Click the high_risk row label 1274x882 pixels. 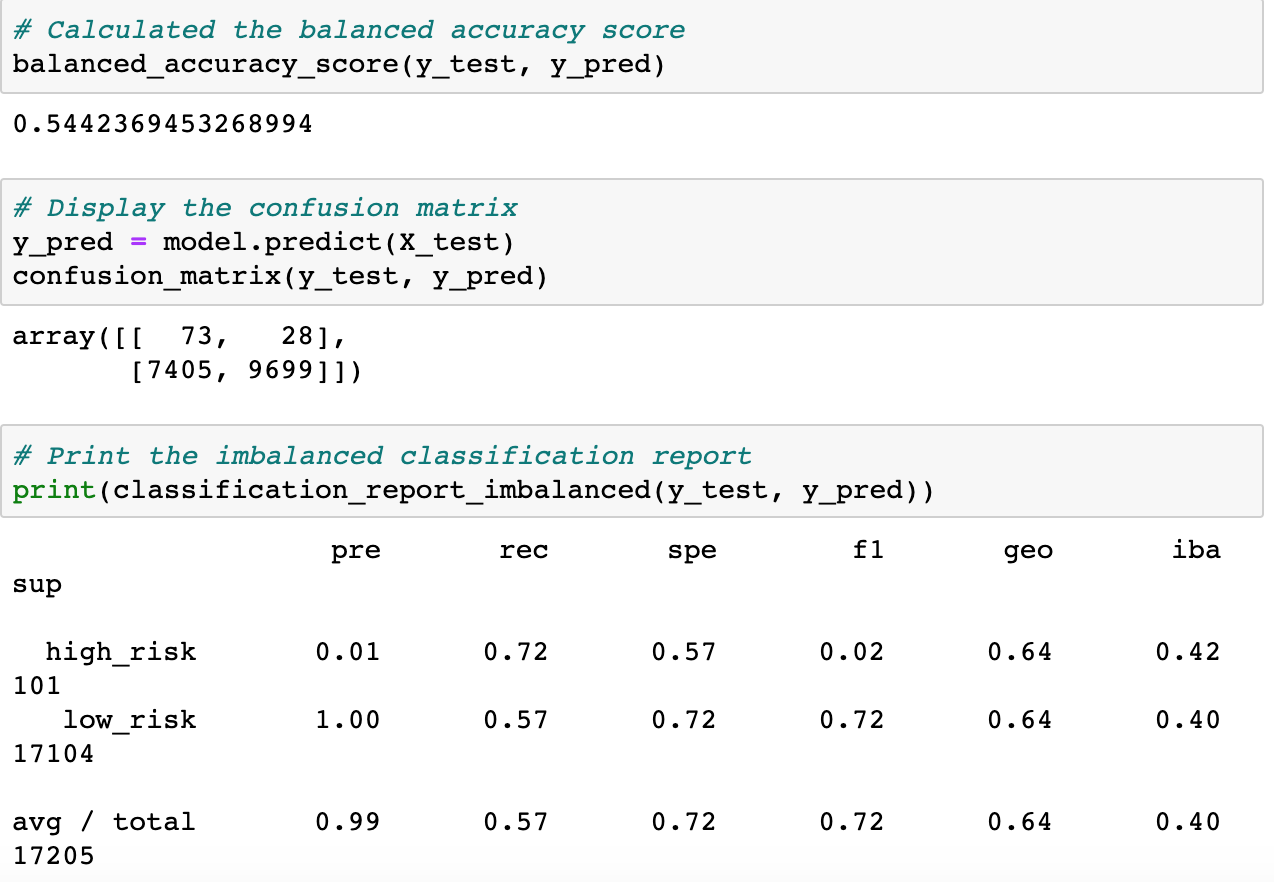[121, 653]
